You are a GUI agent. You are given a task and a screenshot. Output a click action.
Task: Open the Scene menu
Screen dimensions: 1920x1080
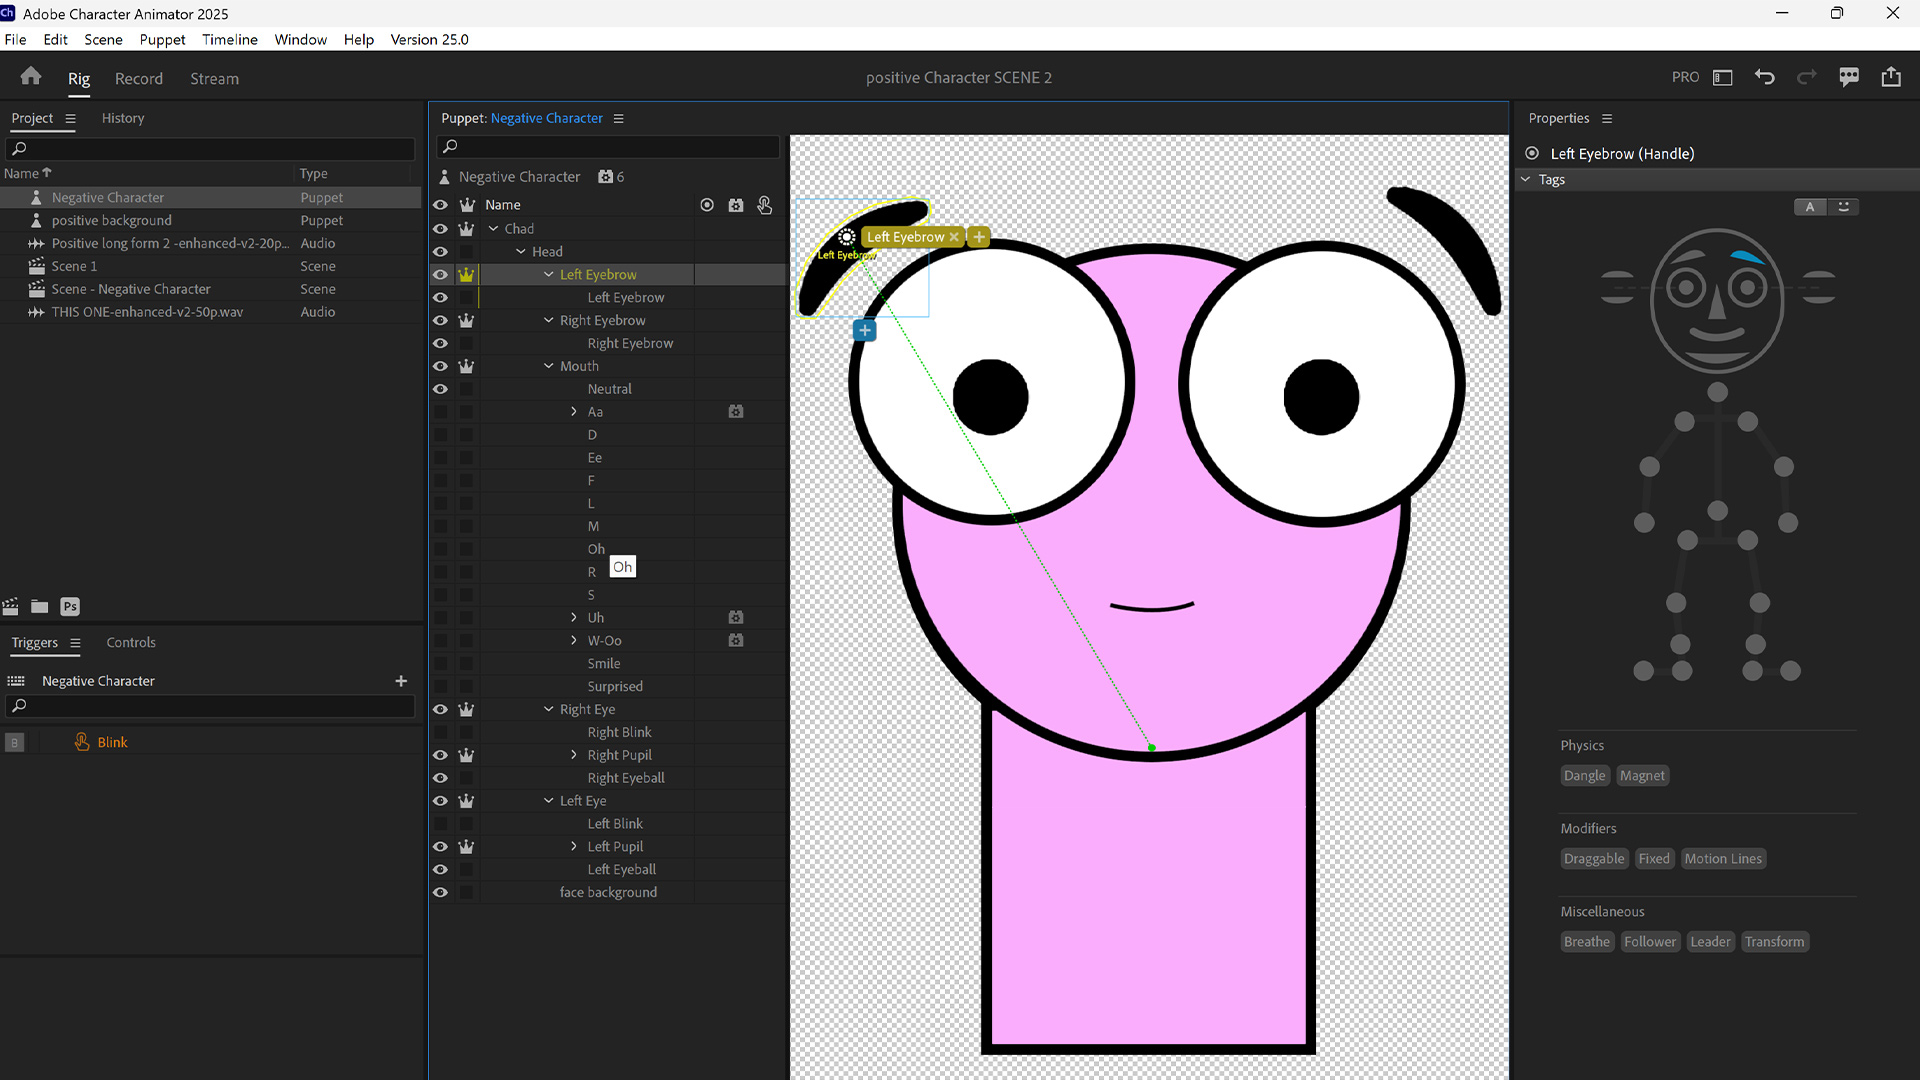click(x=103, y=39)
